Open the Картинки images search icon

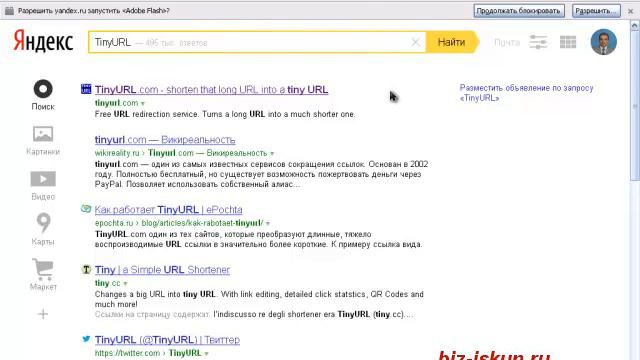(43, 134)
